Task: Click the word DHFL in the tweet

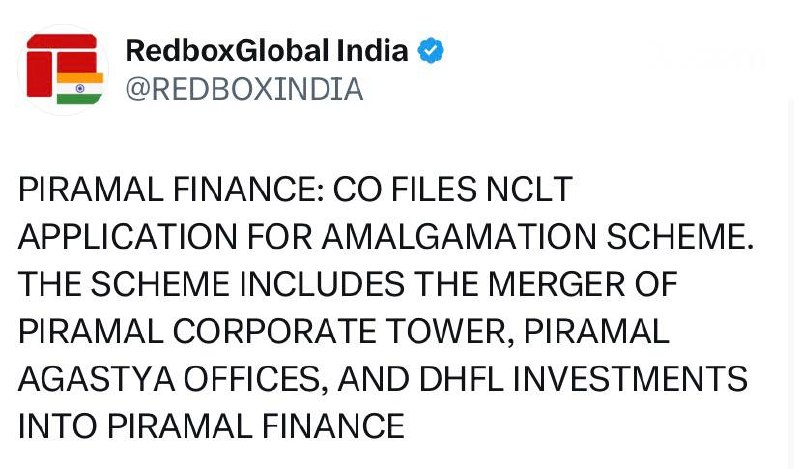Action: pos(454,380)
